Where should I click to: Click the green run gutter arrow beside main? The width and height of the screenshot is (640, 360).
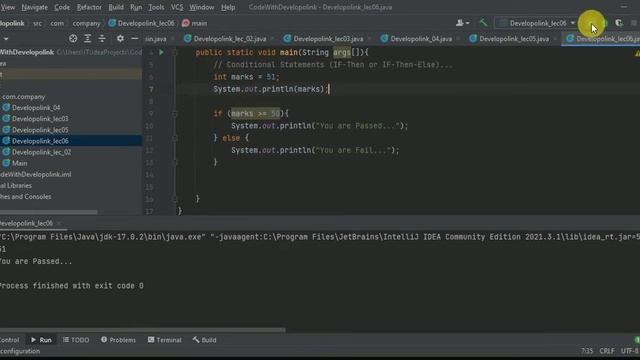[161, 52]
